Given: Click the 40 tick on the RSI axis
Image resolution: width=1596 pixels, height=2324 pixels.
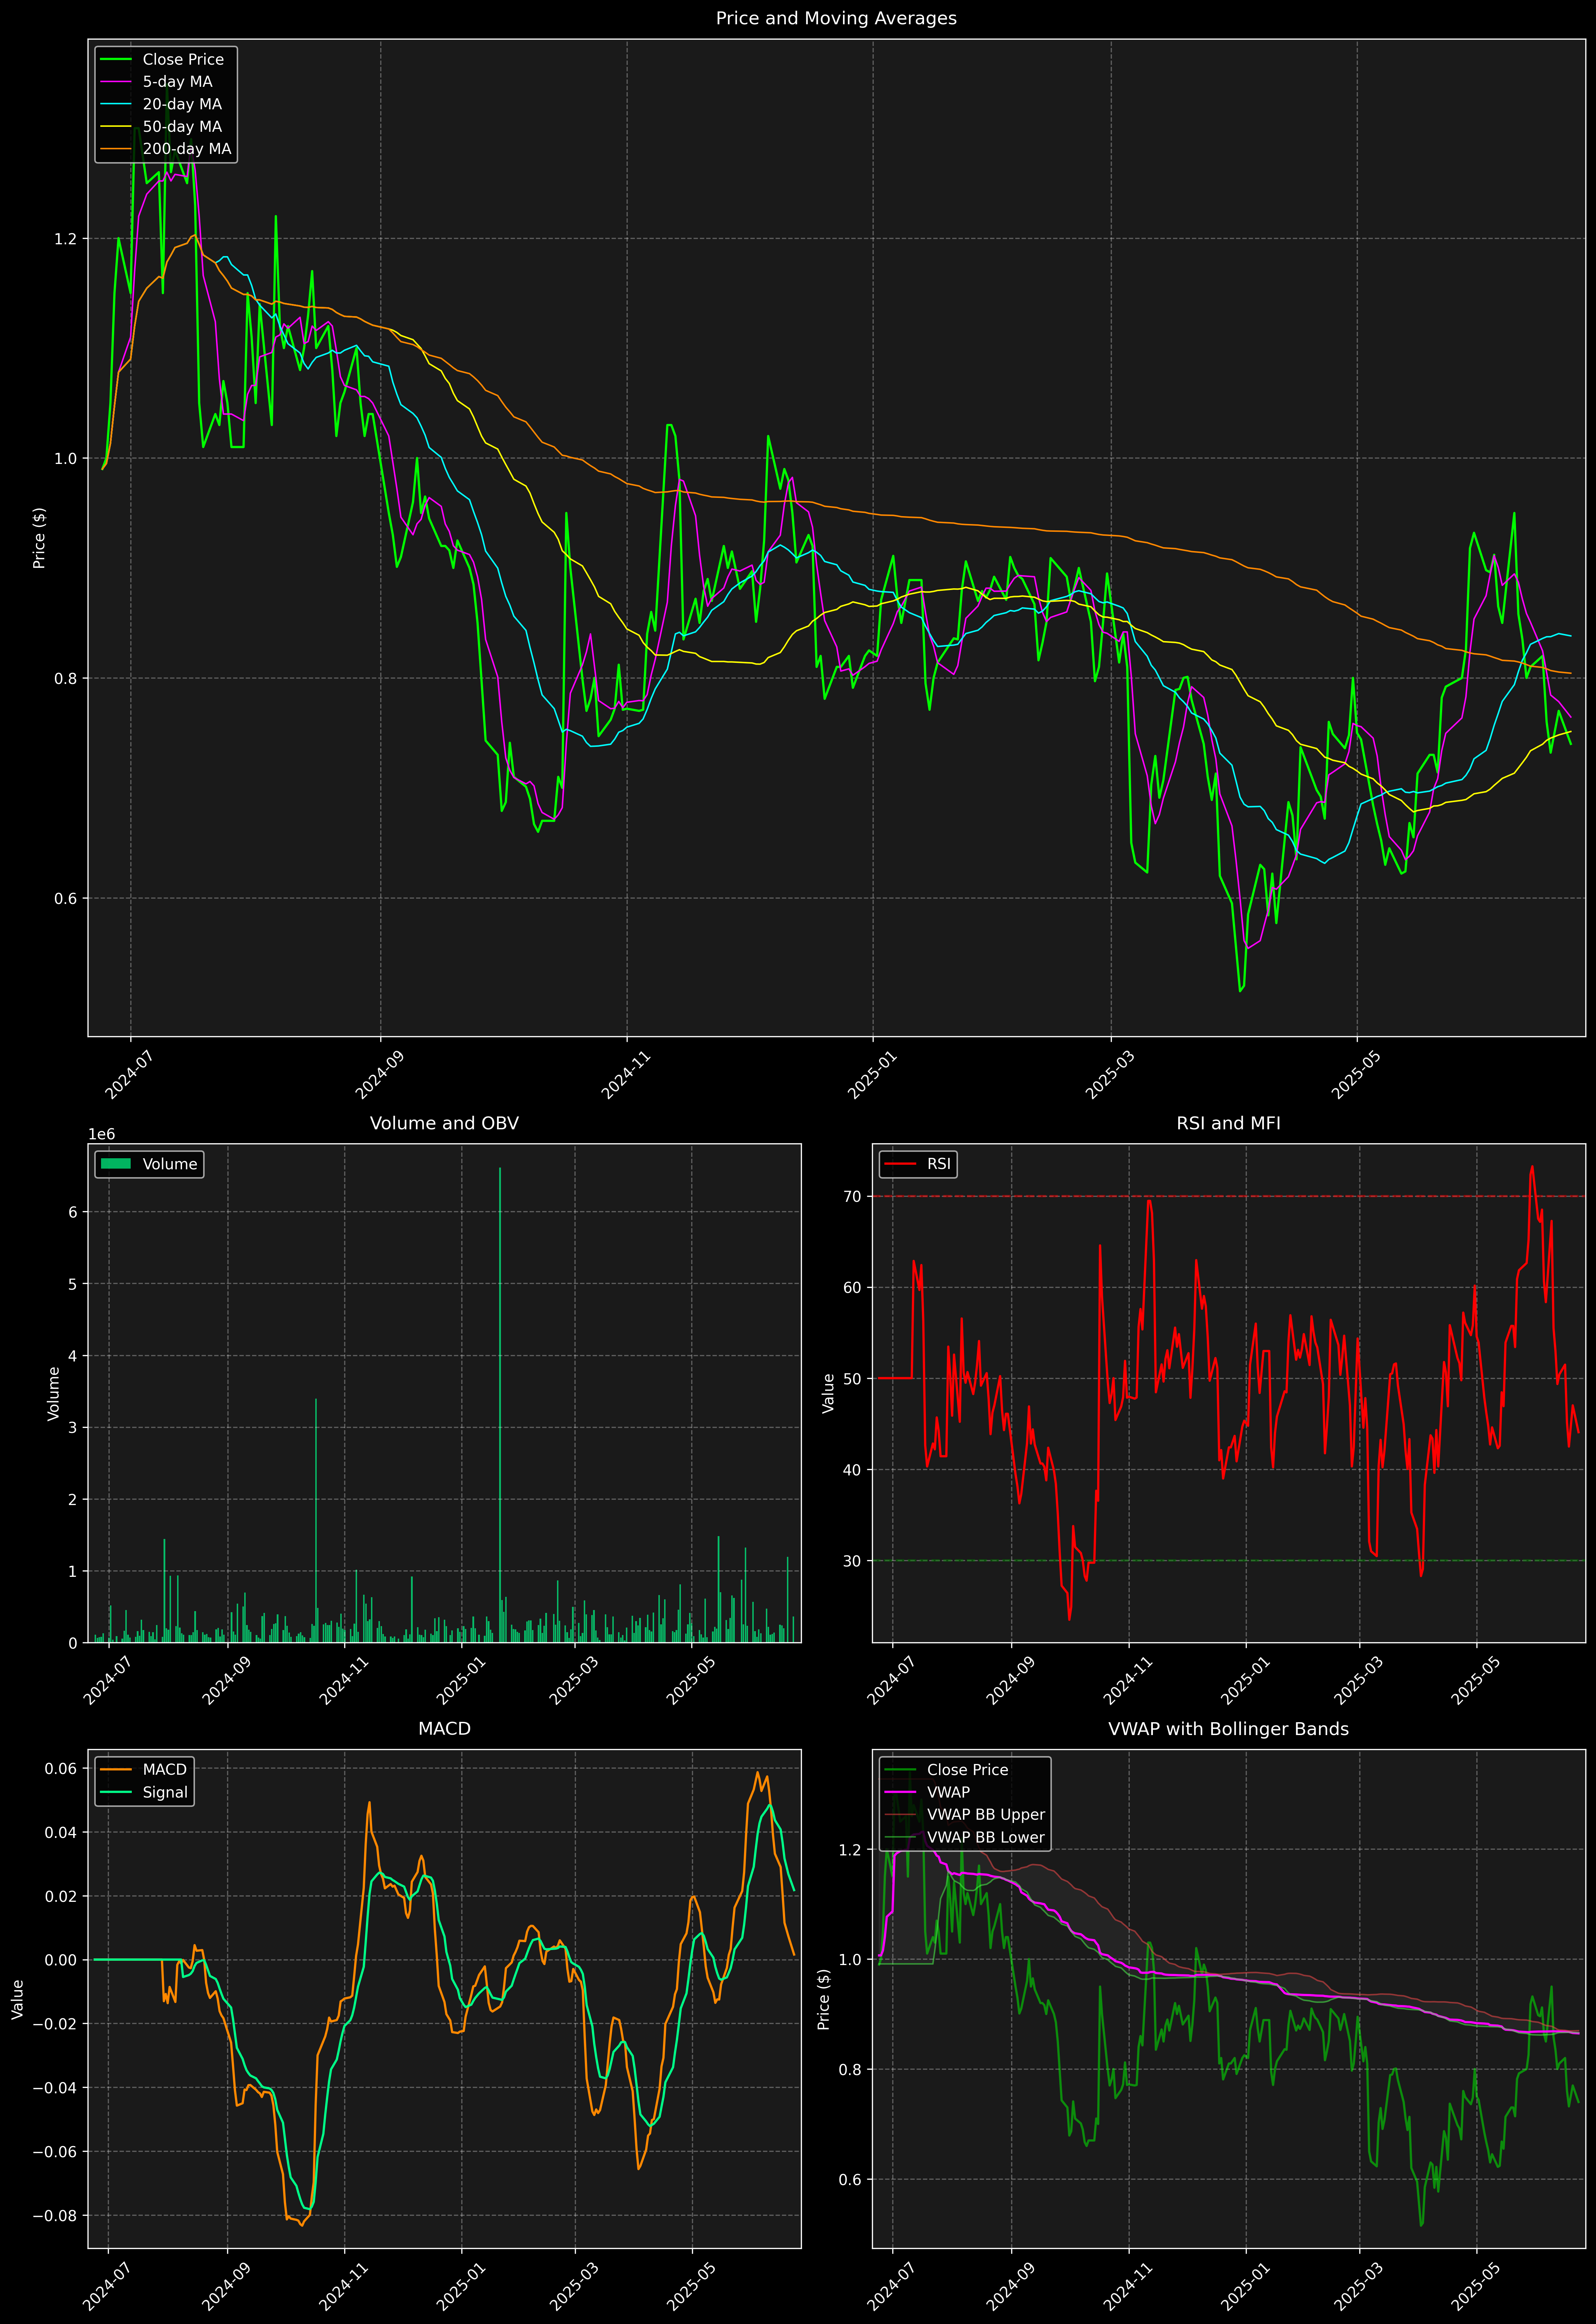Looking at the screenshot, I should click(x=852, y=1470).
